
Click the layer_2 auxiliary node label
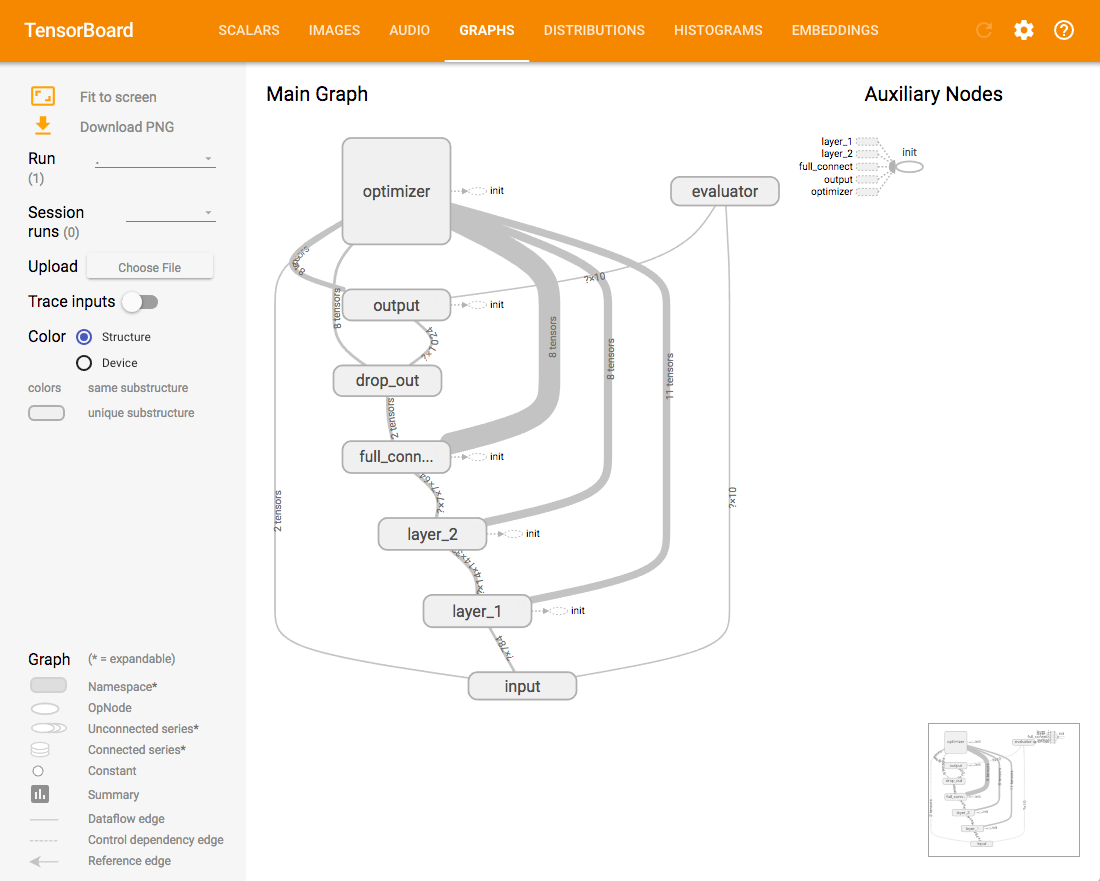click(x=836, y=154)
